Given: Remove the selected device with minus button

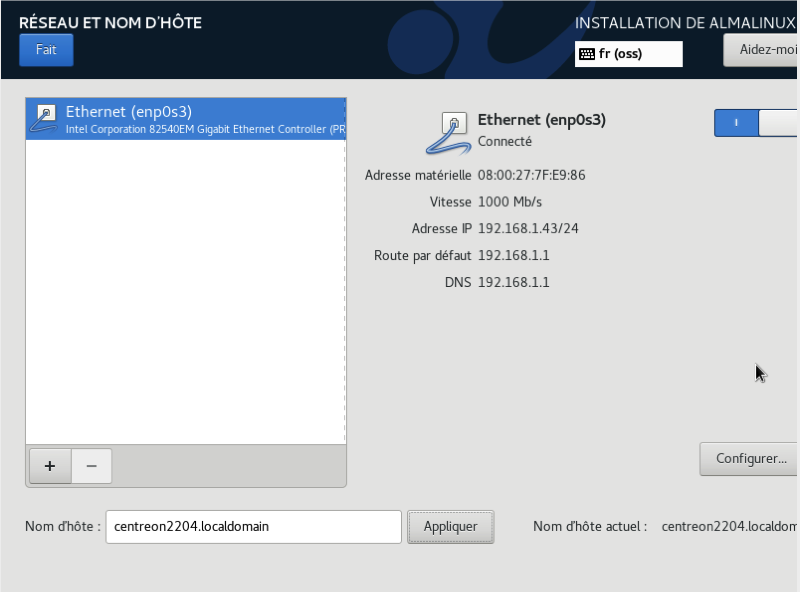Looking at the screenshot, I should (91, 466).
